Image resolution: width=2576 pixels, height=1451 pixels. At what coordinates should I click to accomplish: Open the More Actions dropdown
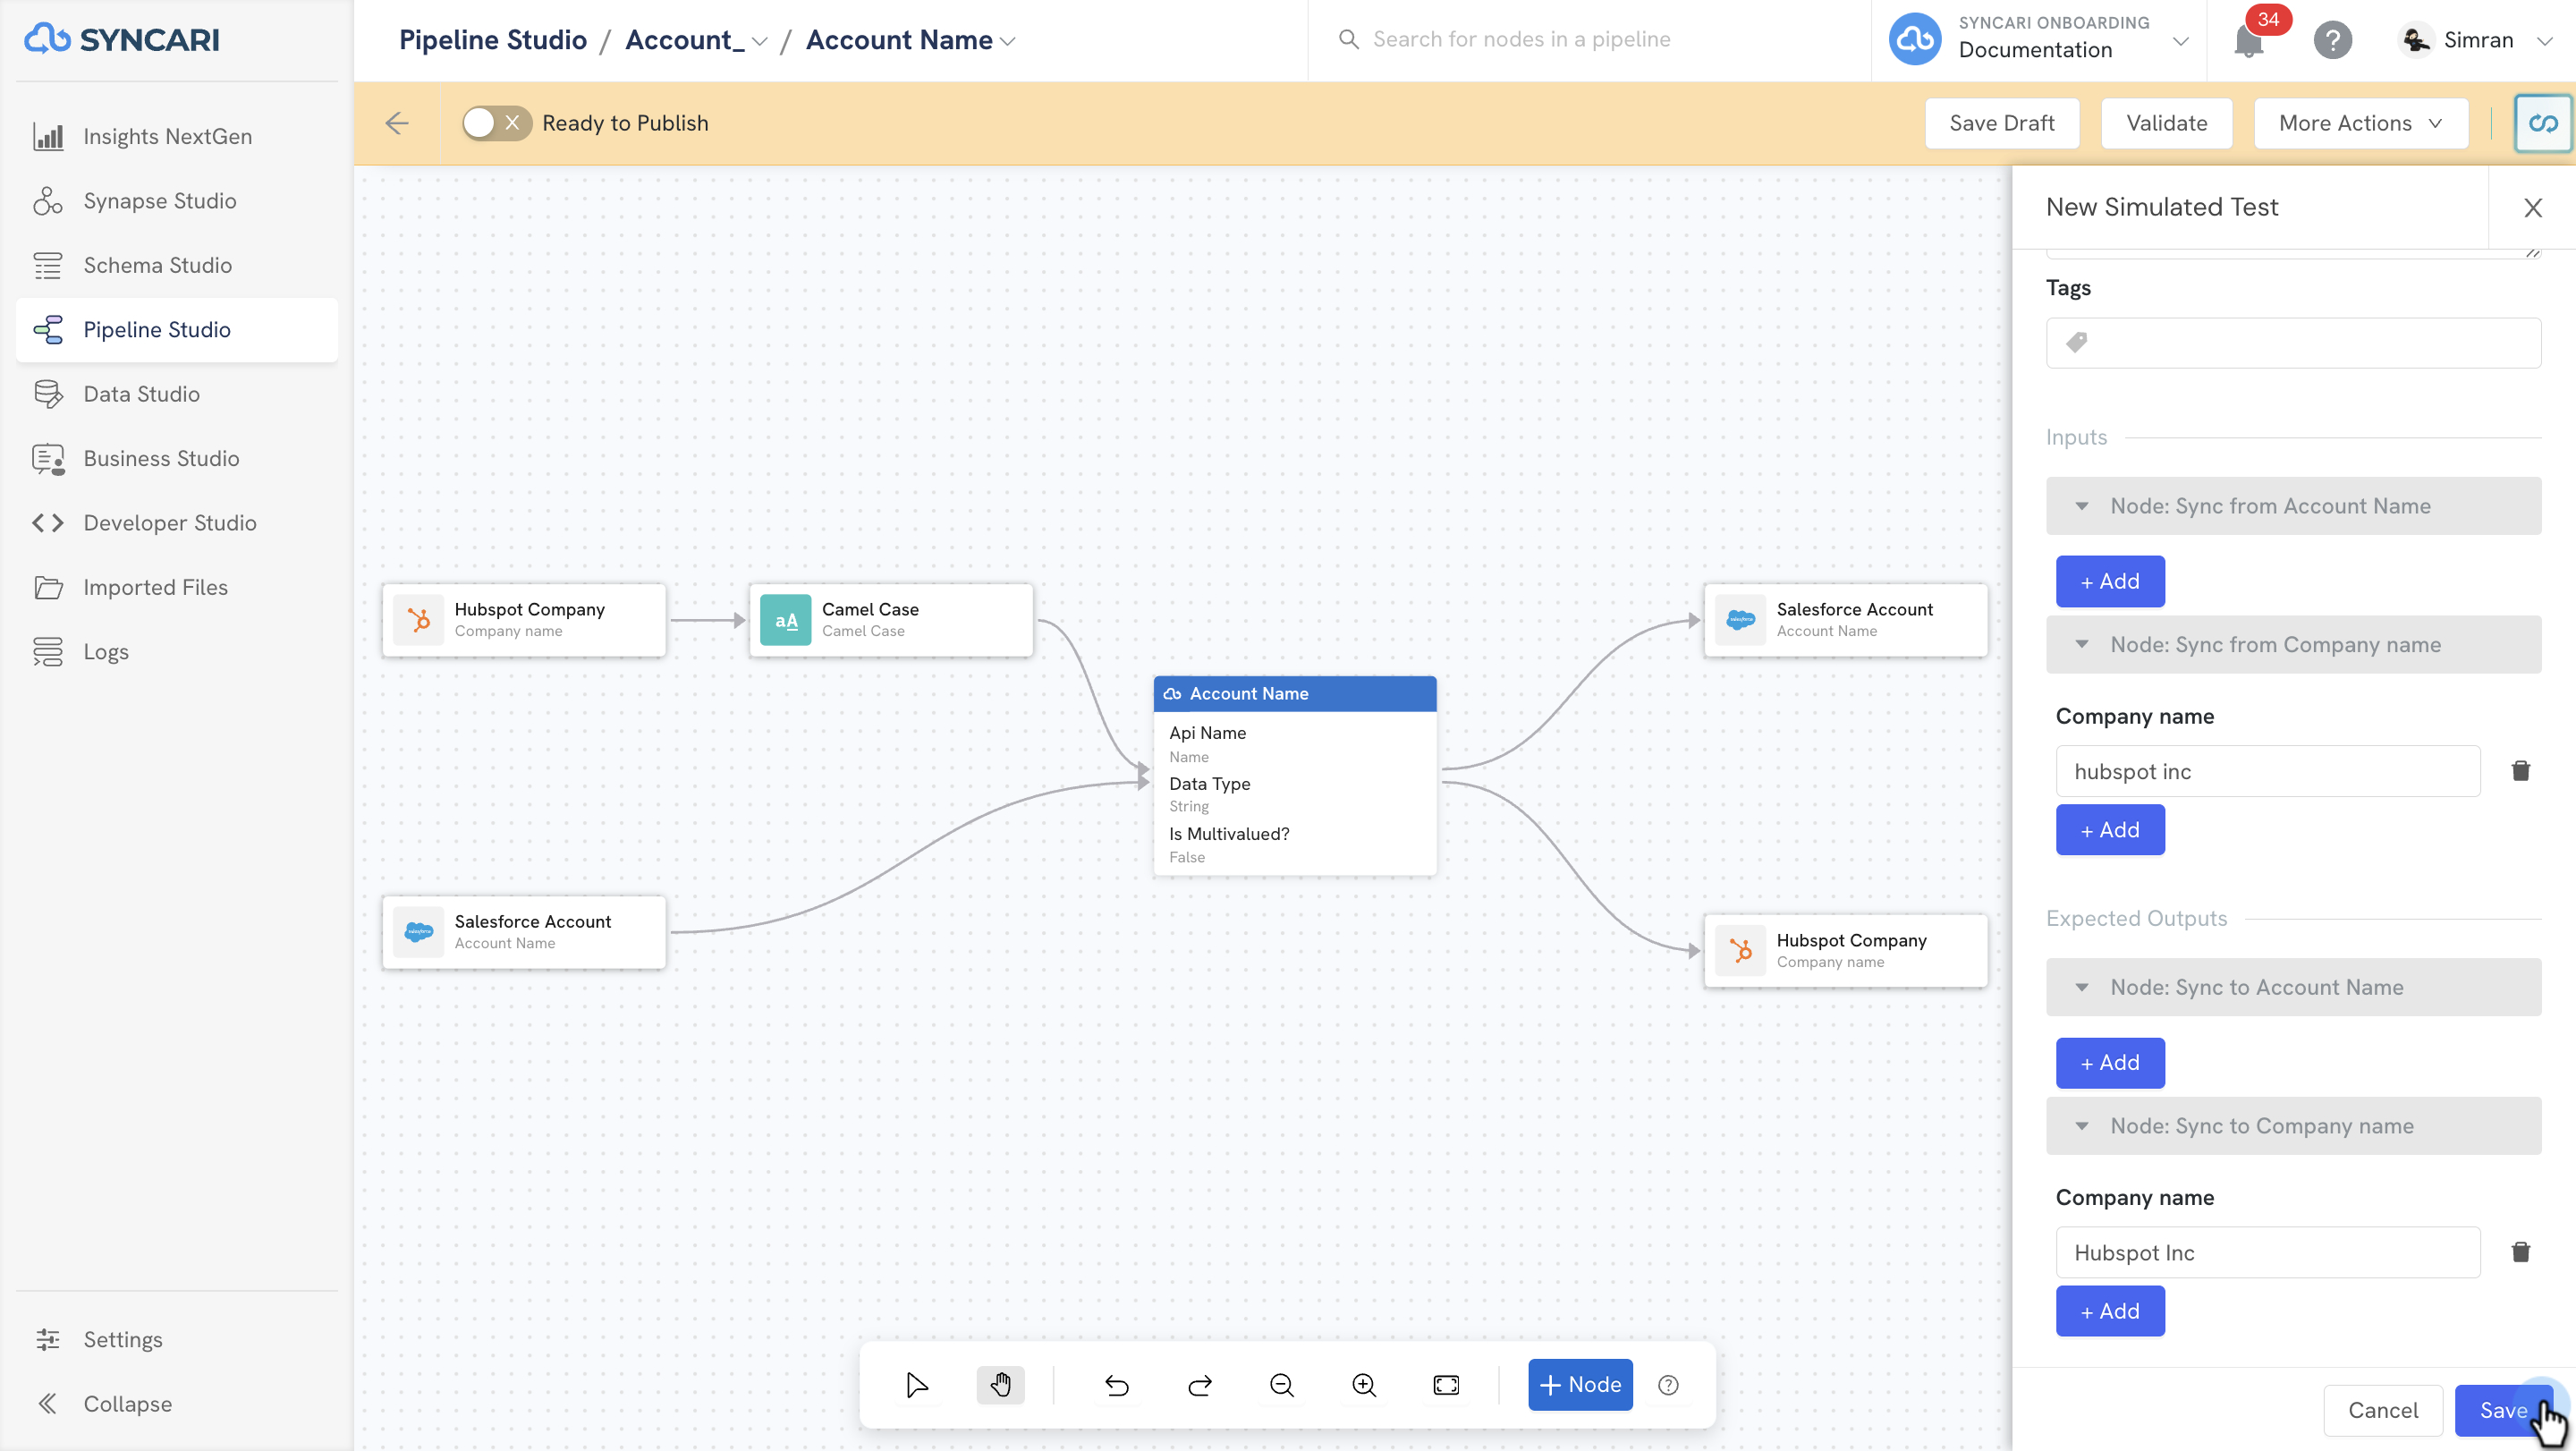(2360, 123)
